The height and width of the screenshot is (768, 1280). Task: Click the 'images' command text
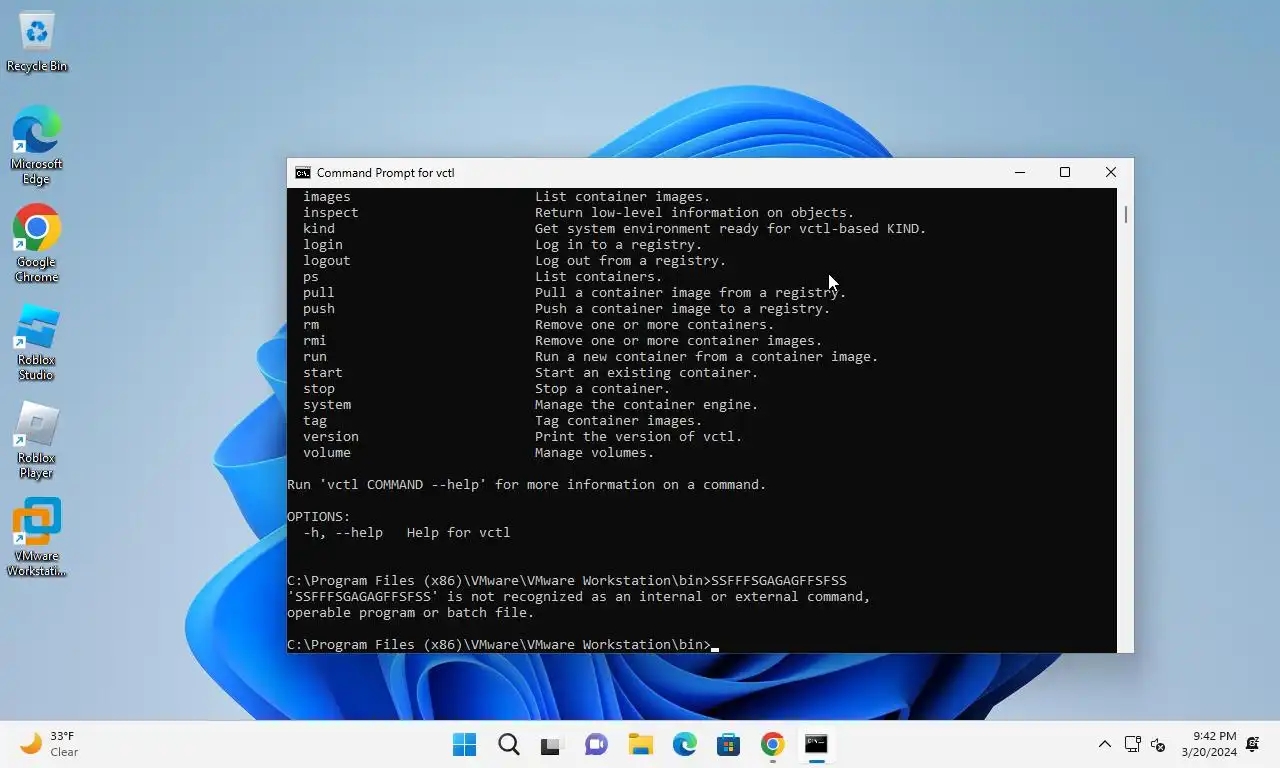[327, 197]
